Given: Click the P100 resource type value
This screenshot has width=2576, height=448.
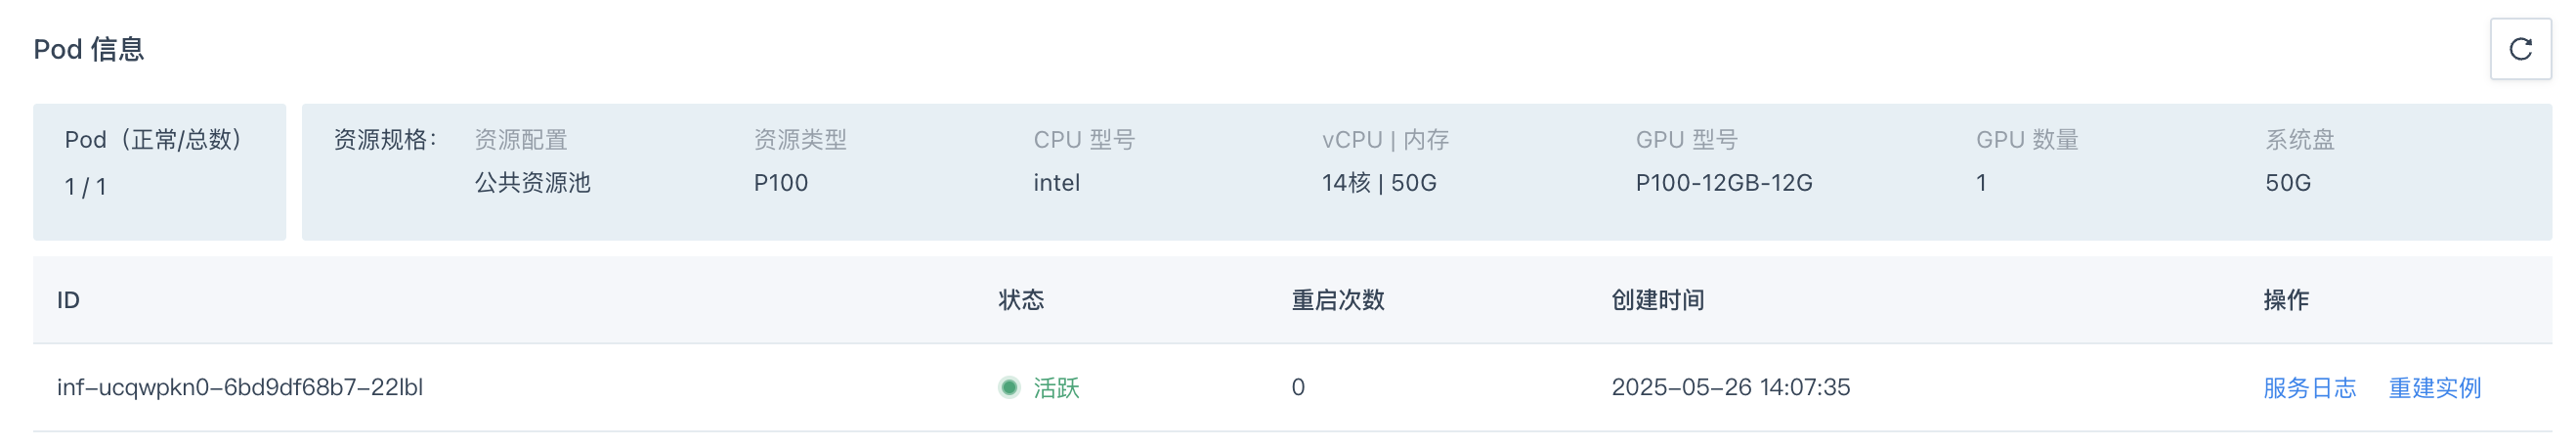Looking at the screenshot, I should [x=780, y=183].
